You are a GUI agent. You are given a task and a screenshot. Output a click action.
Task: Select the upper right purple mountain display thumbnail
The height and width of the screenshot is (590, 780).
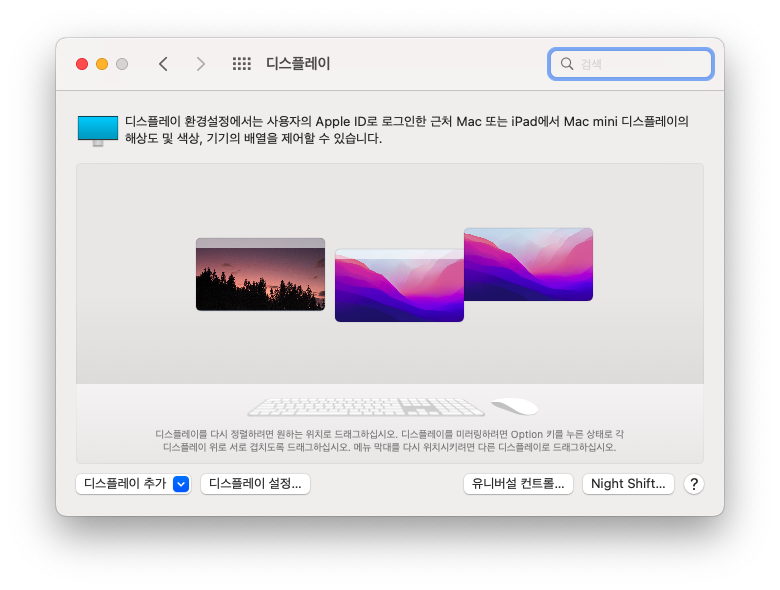pyautogui.click(x=528, y=264)
